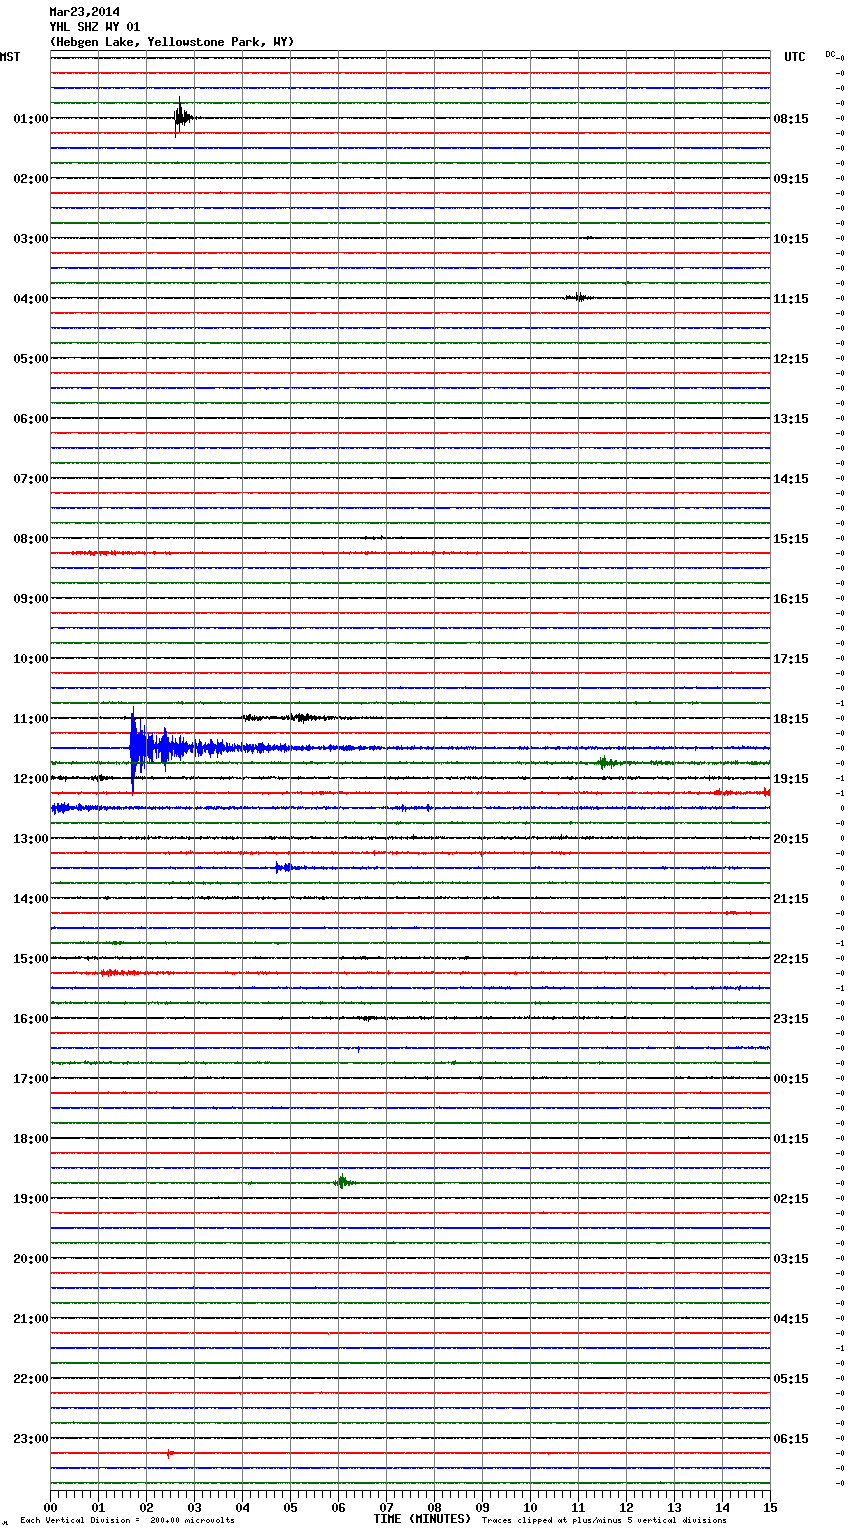The image size is (850, 1534).
Task: Select the 02:00 MST row label
Action: click(x=31, y=179)
